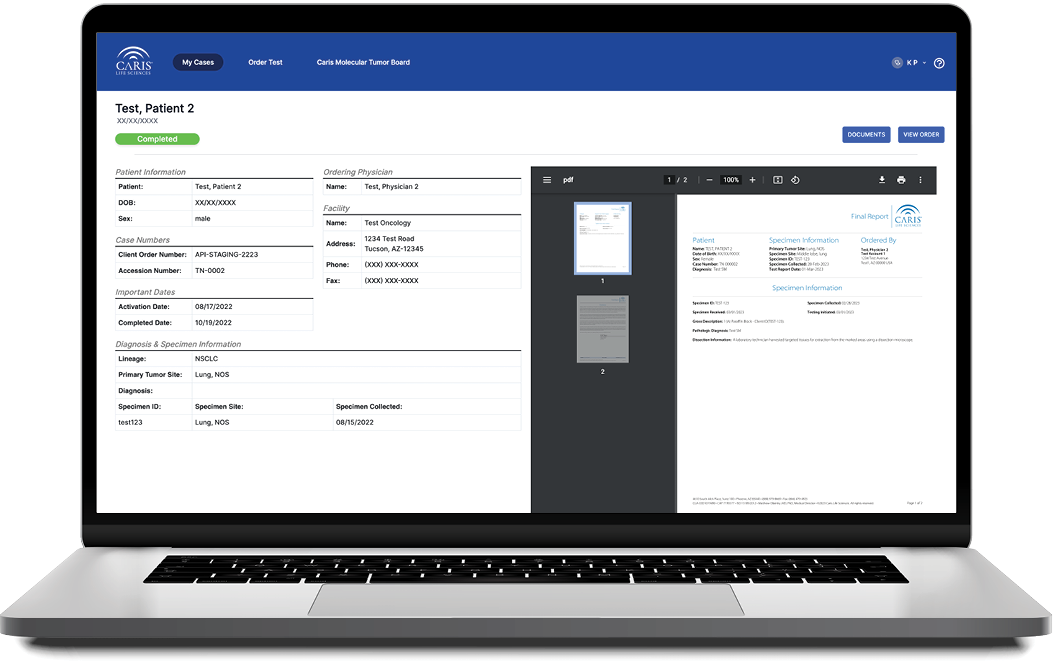Select the page 1 thumbnail

point(602,238)
